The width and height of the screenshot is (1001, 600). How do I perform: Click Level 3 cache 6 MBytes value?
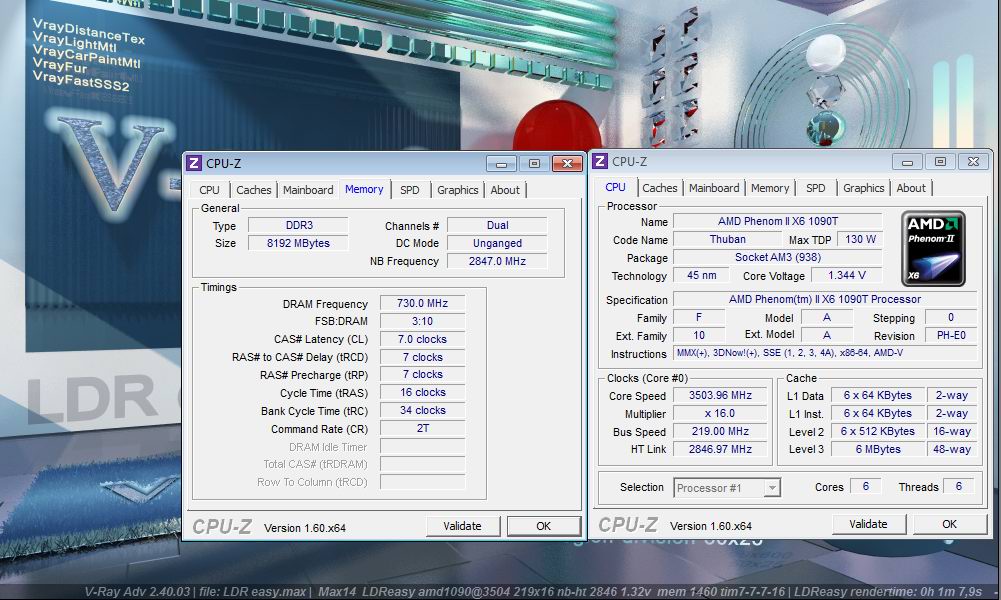878,449
